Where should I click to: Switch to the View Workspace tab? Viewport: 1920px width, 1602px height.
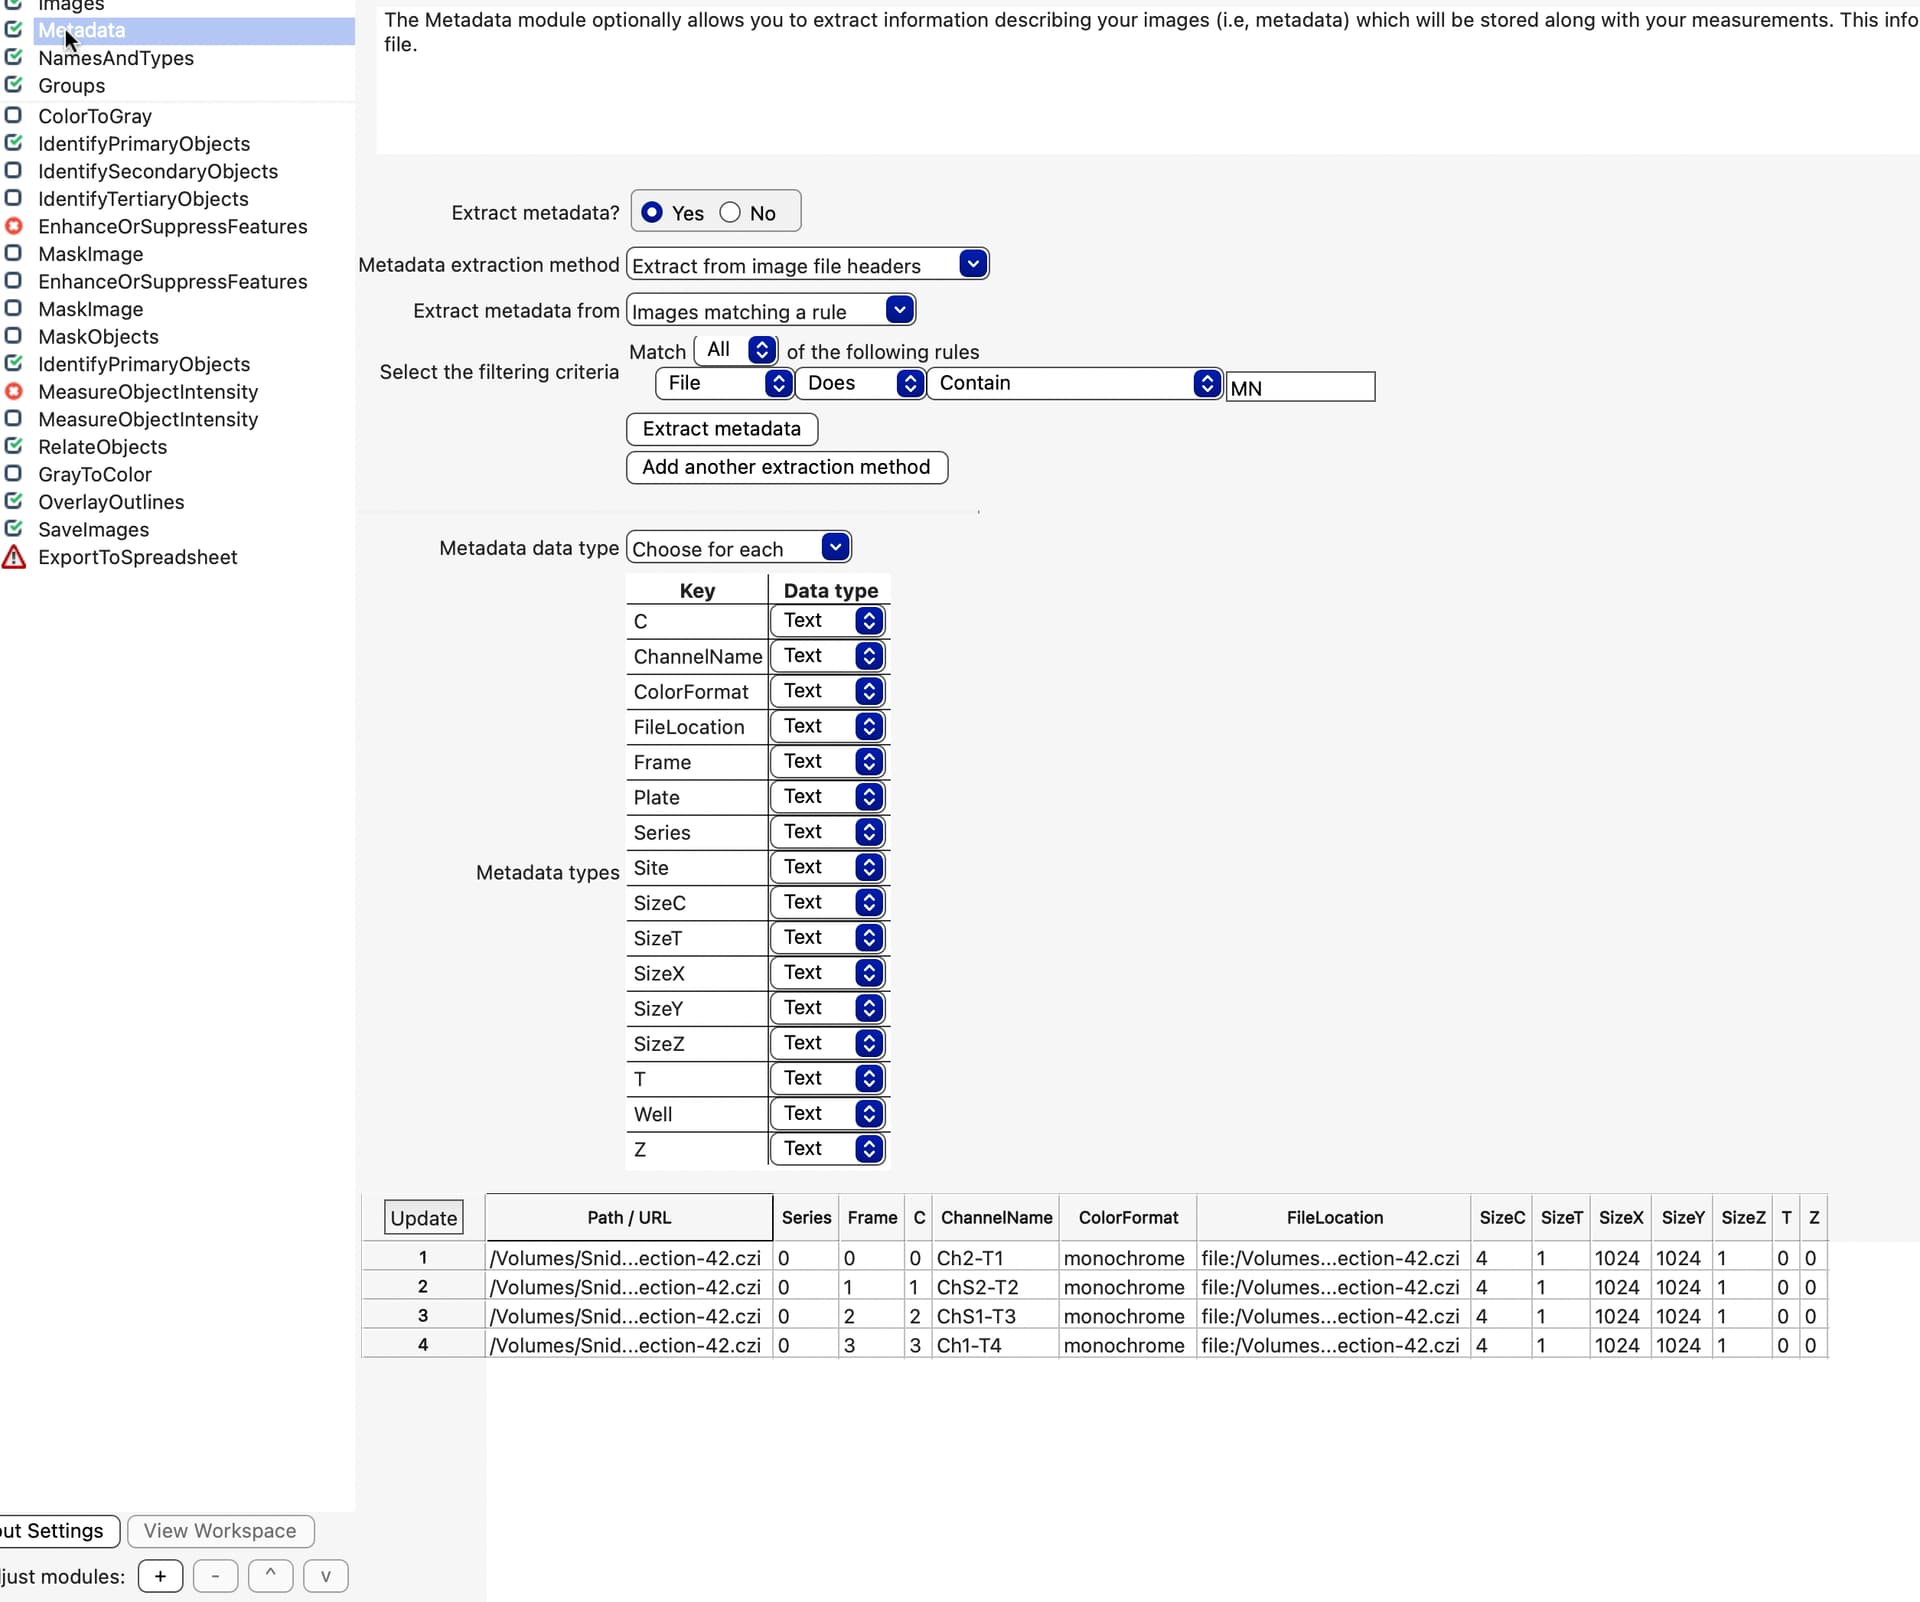point(220,1531)
